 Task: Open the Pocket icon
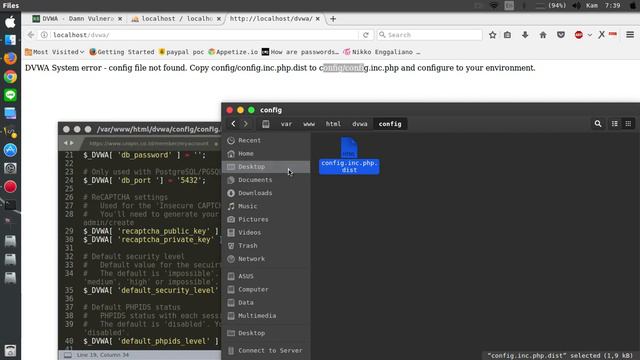(561, 35)
